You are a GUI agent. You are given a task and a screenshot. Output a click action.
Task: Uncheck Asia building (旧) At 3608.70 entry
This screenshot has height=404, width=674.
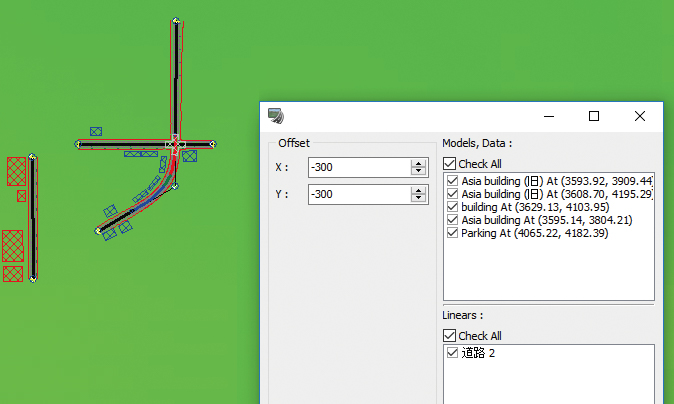pos(452,194)
